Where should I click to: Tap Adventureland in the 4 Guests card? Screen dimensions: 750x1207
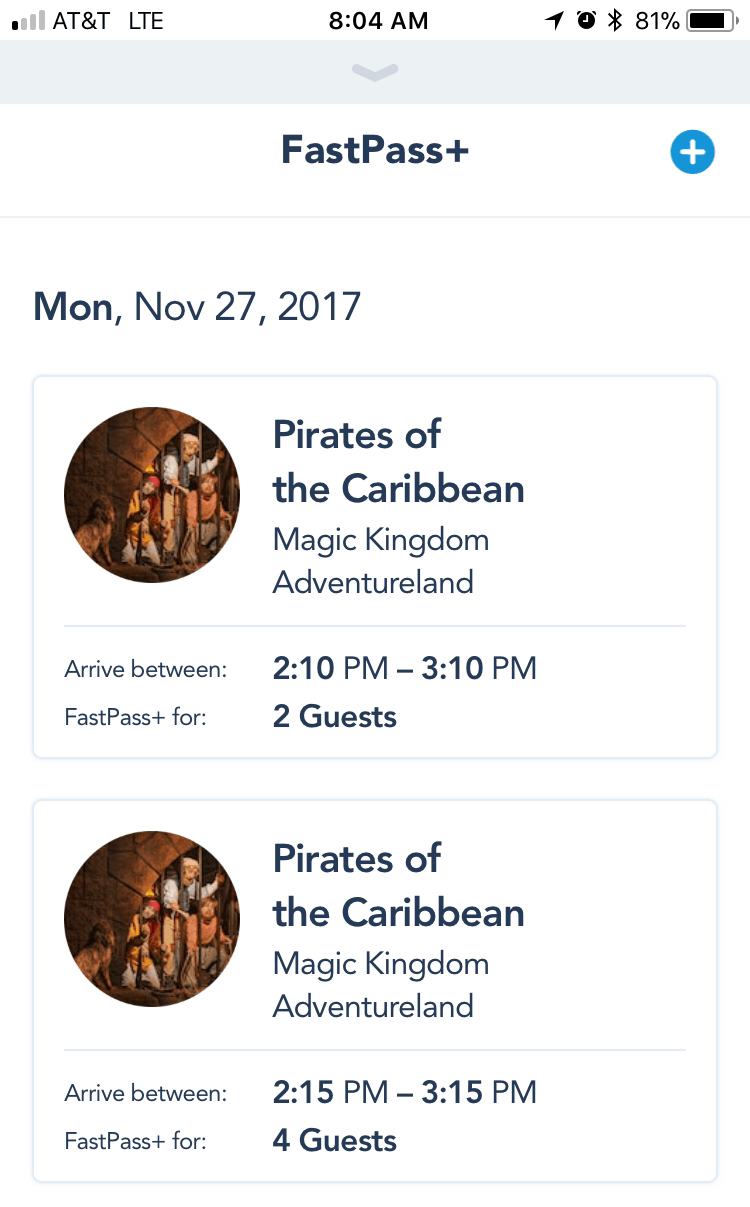pos(373,1006)
